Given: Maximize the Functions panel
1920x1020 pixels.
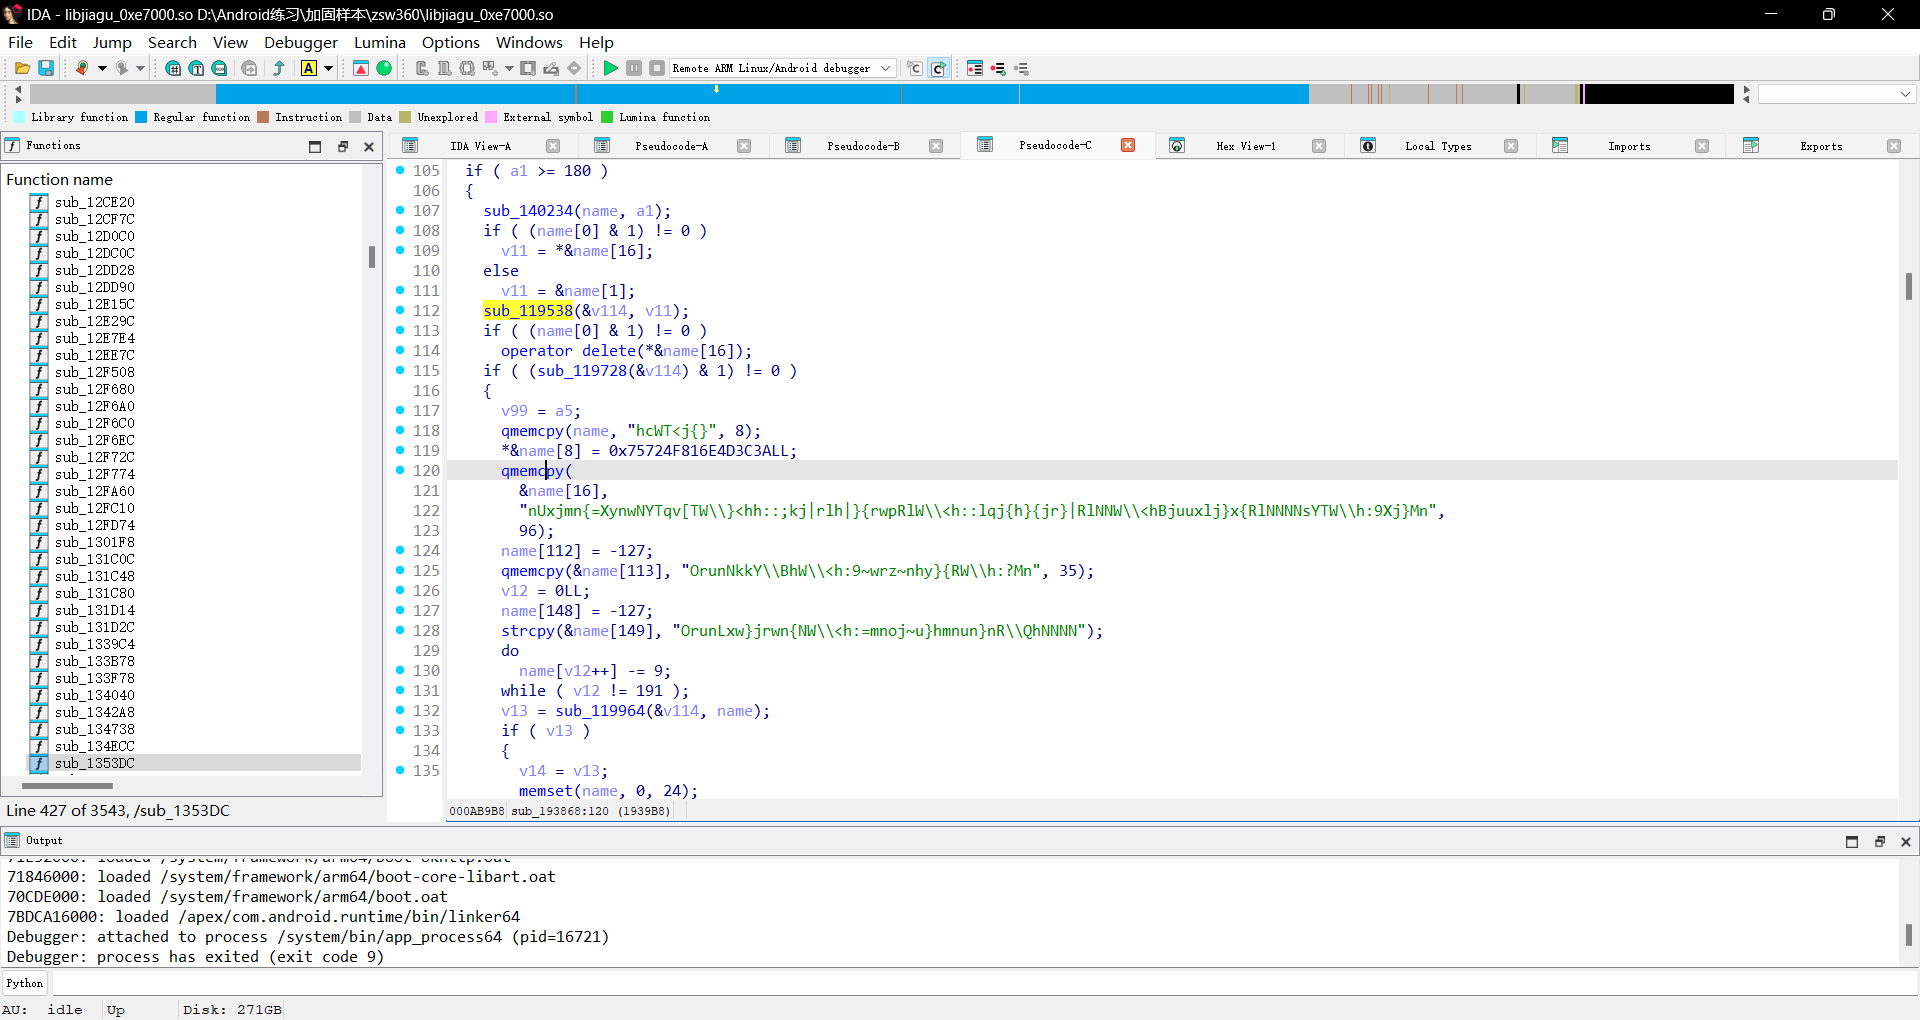Looking at the screenshot, I should click(315, 146).
